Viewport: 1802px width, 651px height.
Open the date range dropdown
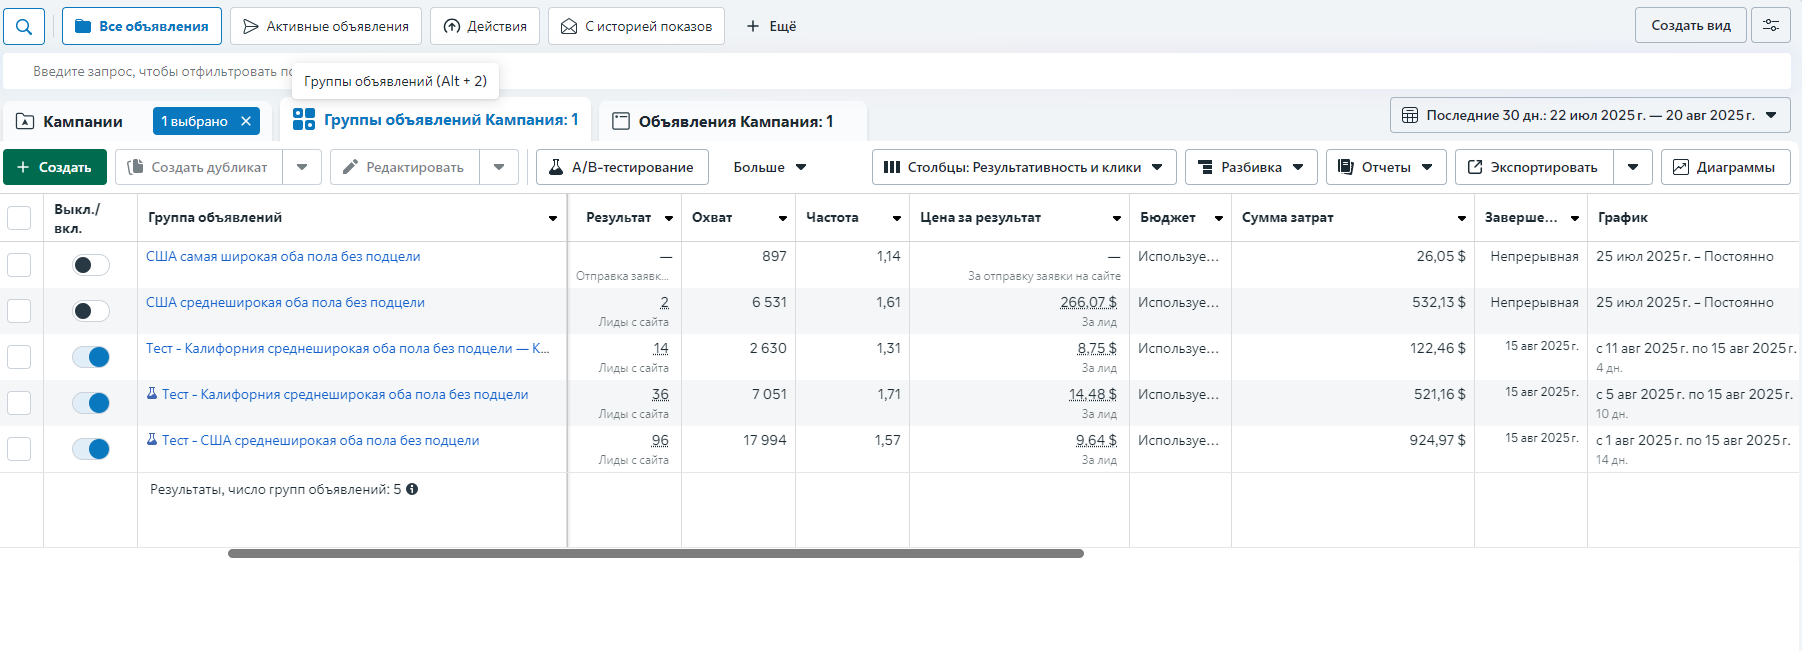coord(1589,115)
